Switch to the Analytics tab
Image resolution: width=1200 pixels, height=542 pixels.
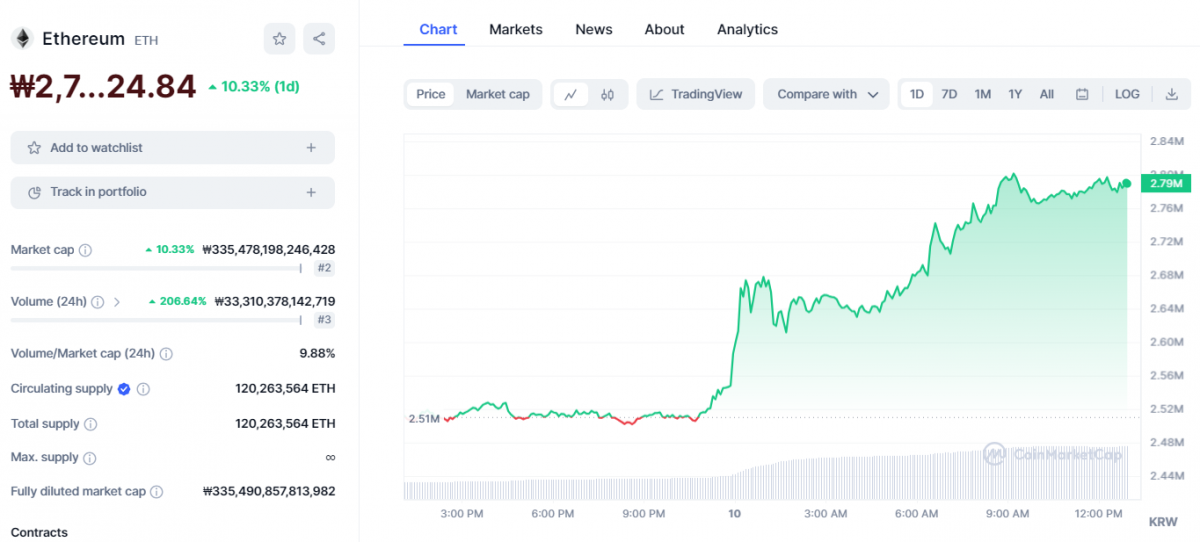click(747, 29)
